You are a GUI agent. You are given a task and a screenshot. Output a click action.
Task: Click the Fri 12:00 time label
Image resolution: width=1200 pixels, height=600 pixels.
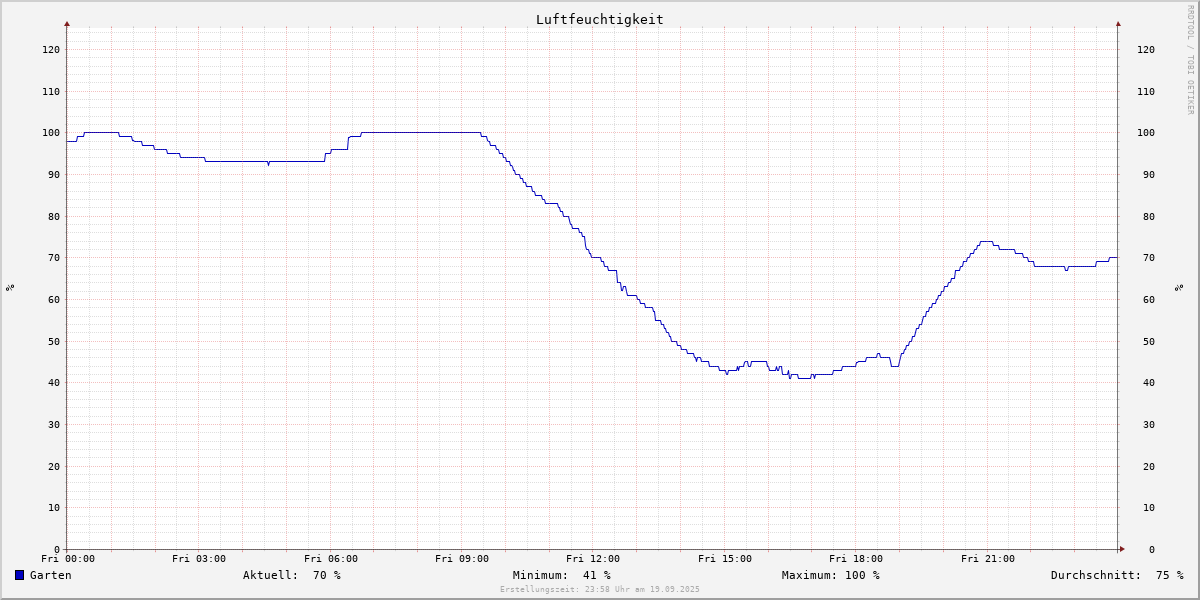pos(593,559)
